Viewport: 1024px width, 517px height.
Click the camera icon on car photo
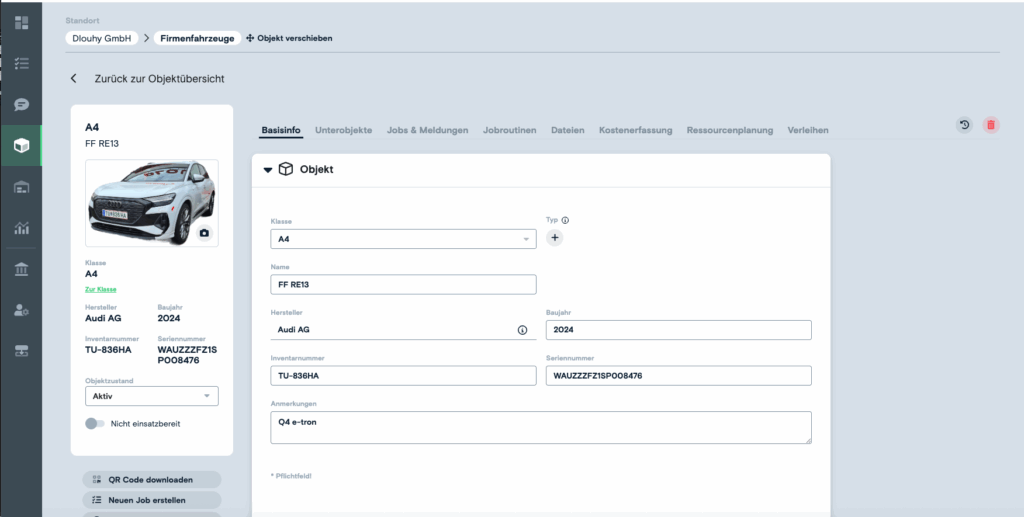pyautogui.click(x=204, y=233)
